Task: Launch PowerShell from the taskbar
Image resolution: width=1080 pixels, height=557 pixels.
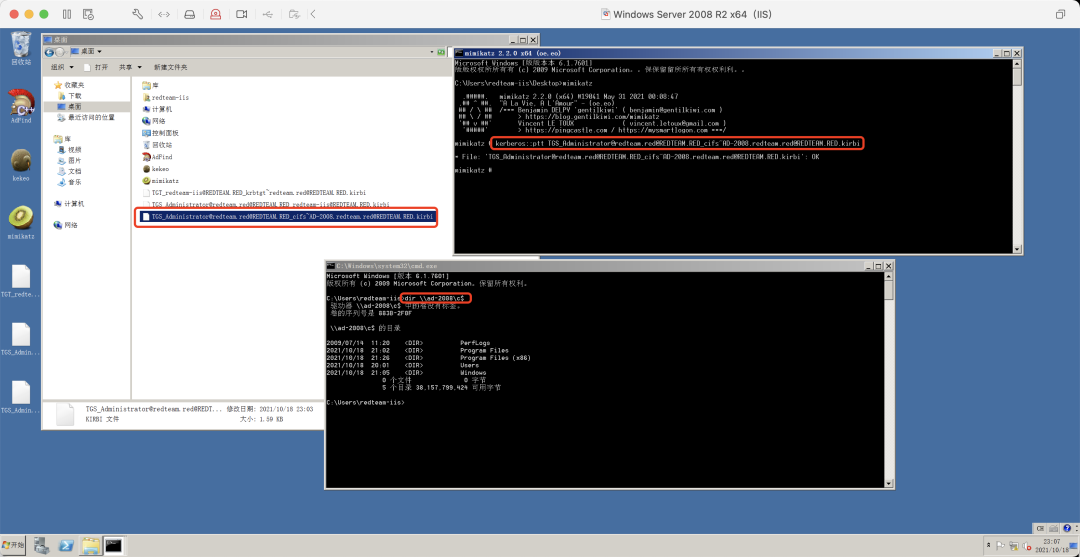Action: (66, 545)
